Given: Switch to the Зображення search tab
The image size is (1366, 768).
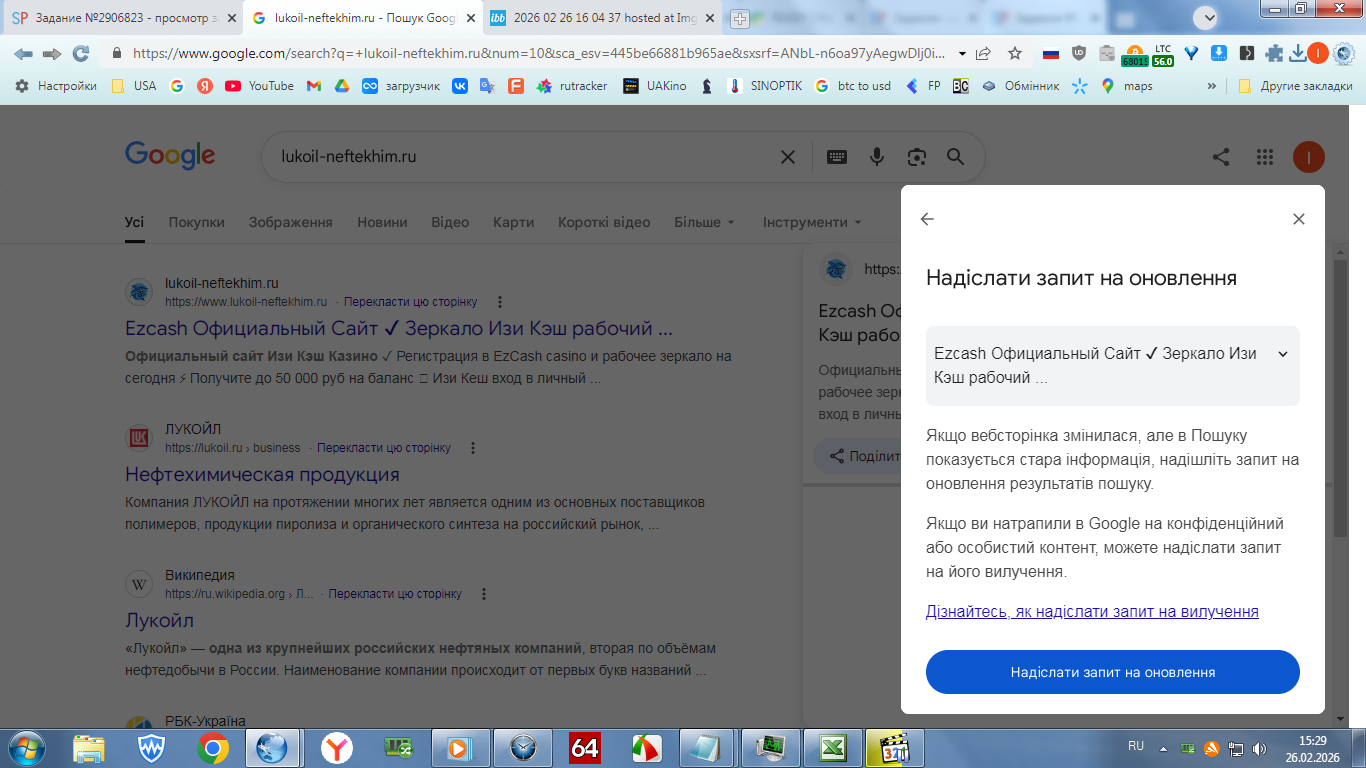Looking at the screenshot, I should pyautogui.click(x=291, y=222).
